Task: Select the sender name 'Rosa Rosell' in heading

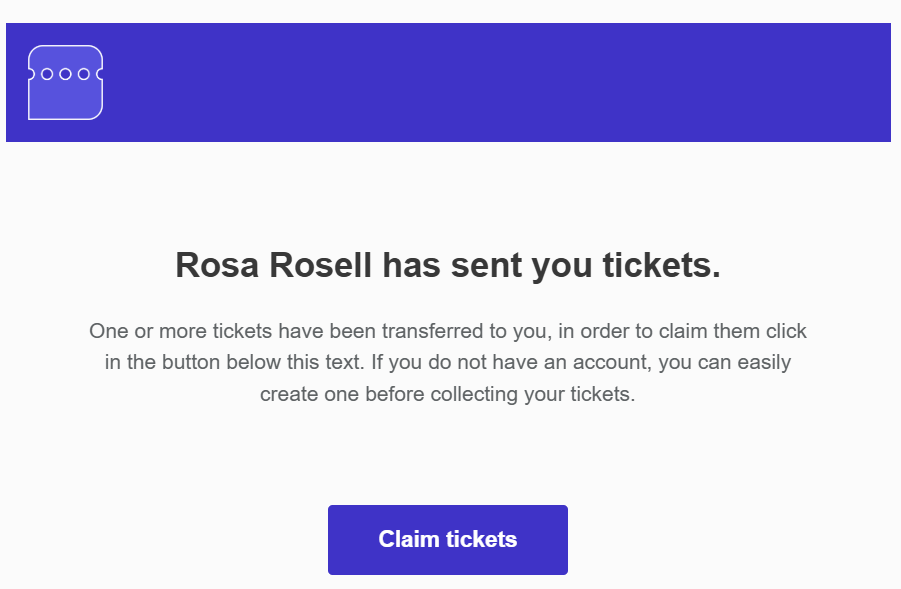Action: 274,265
